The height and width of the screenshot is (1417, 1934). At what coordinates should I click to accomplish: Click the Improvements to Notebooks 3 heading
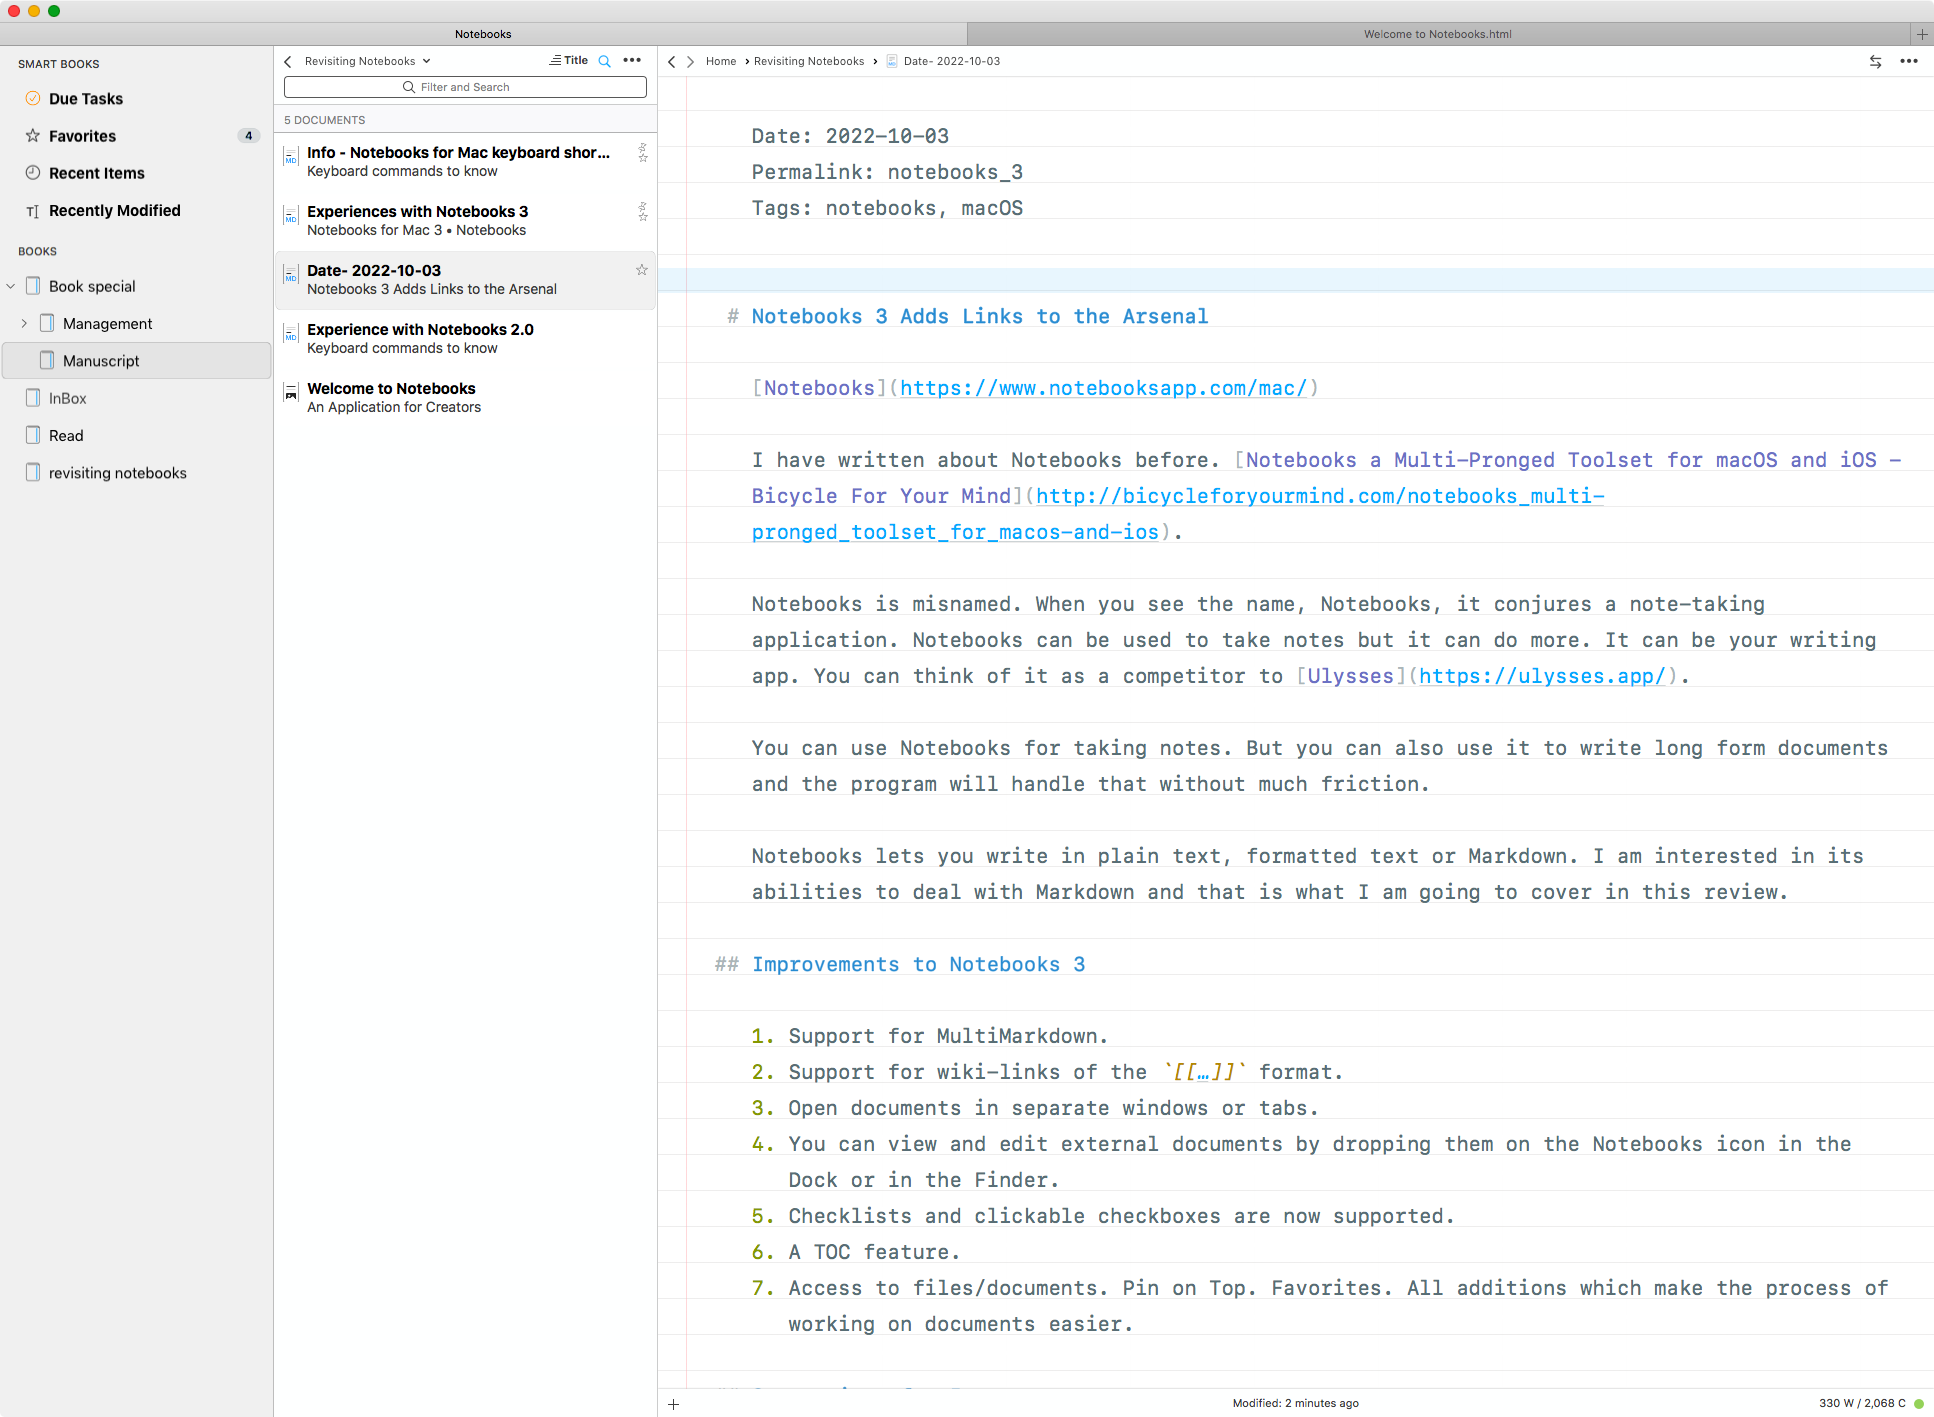click(918, 964)
